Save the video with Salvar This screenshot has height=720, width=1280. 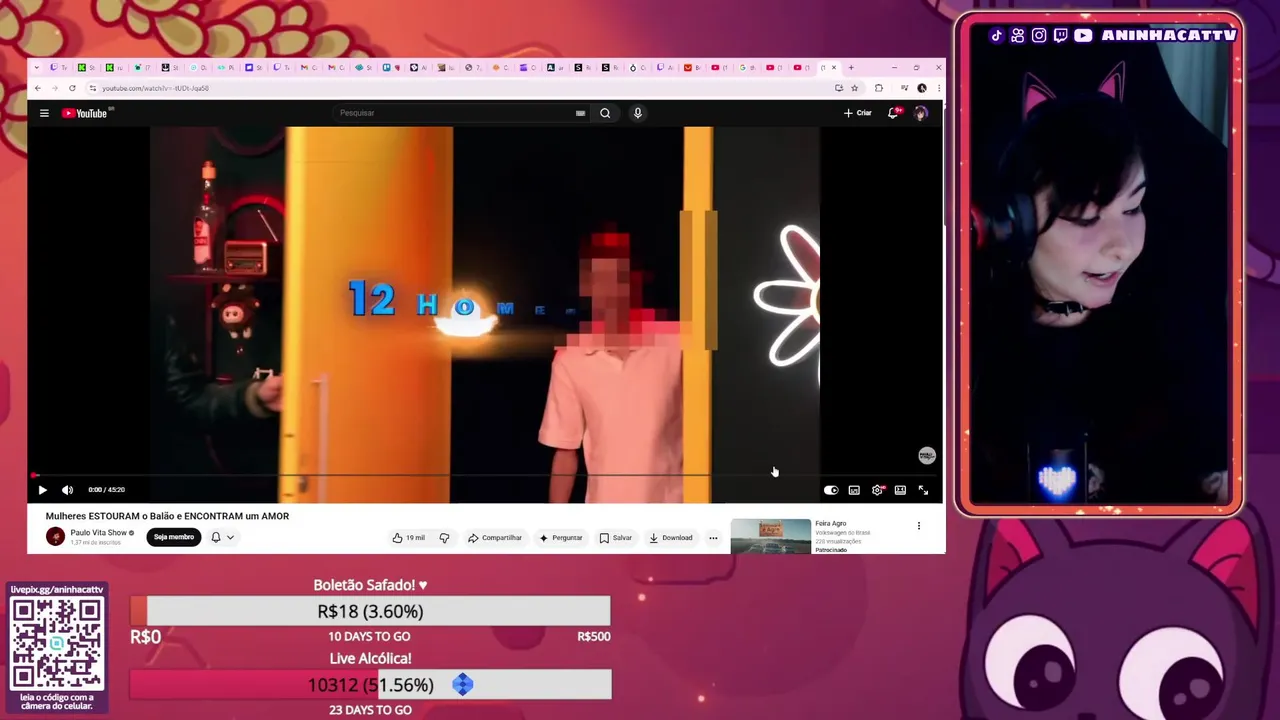pos(616,538)
